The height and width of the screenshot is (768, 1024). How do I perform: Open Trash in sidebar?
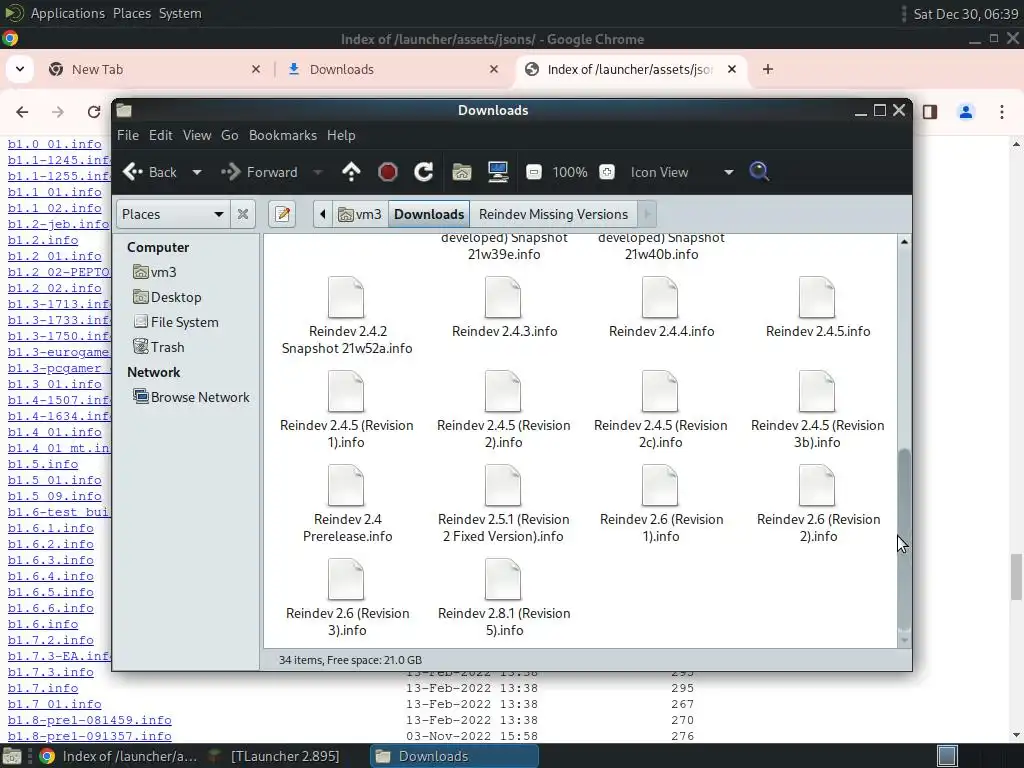159,347
